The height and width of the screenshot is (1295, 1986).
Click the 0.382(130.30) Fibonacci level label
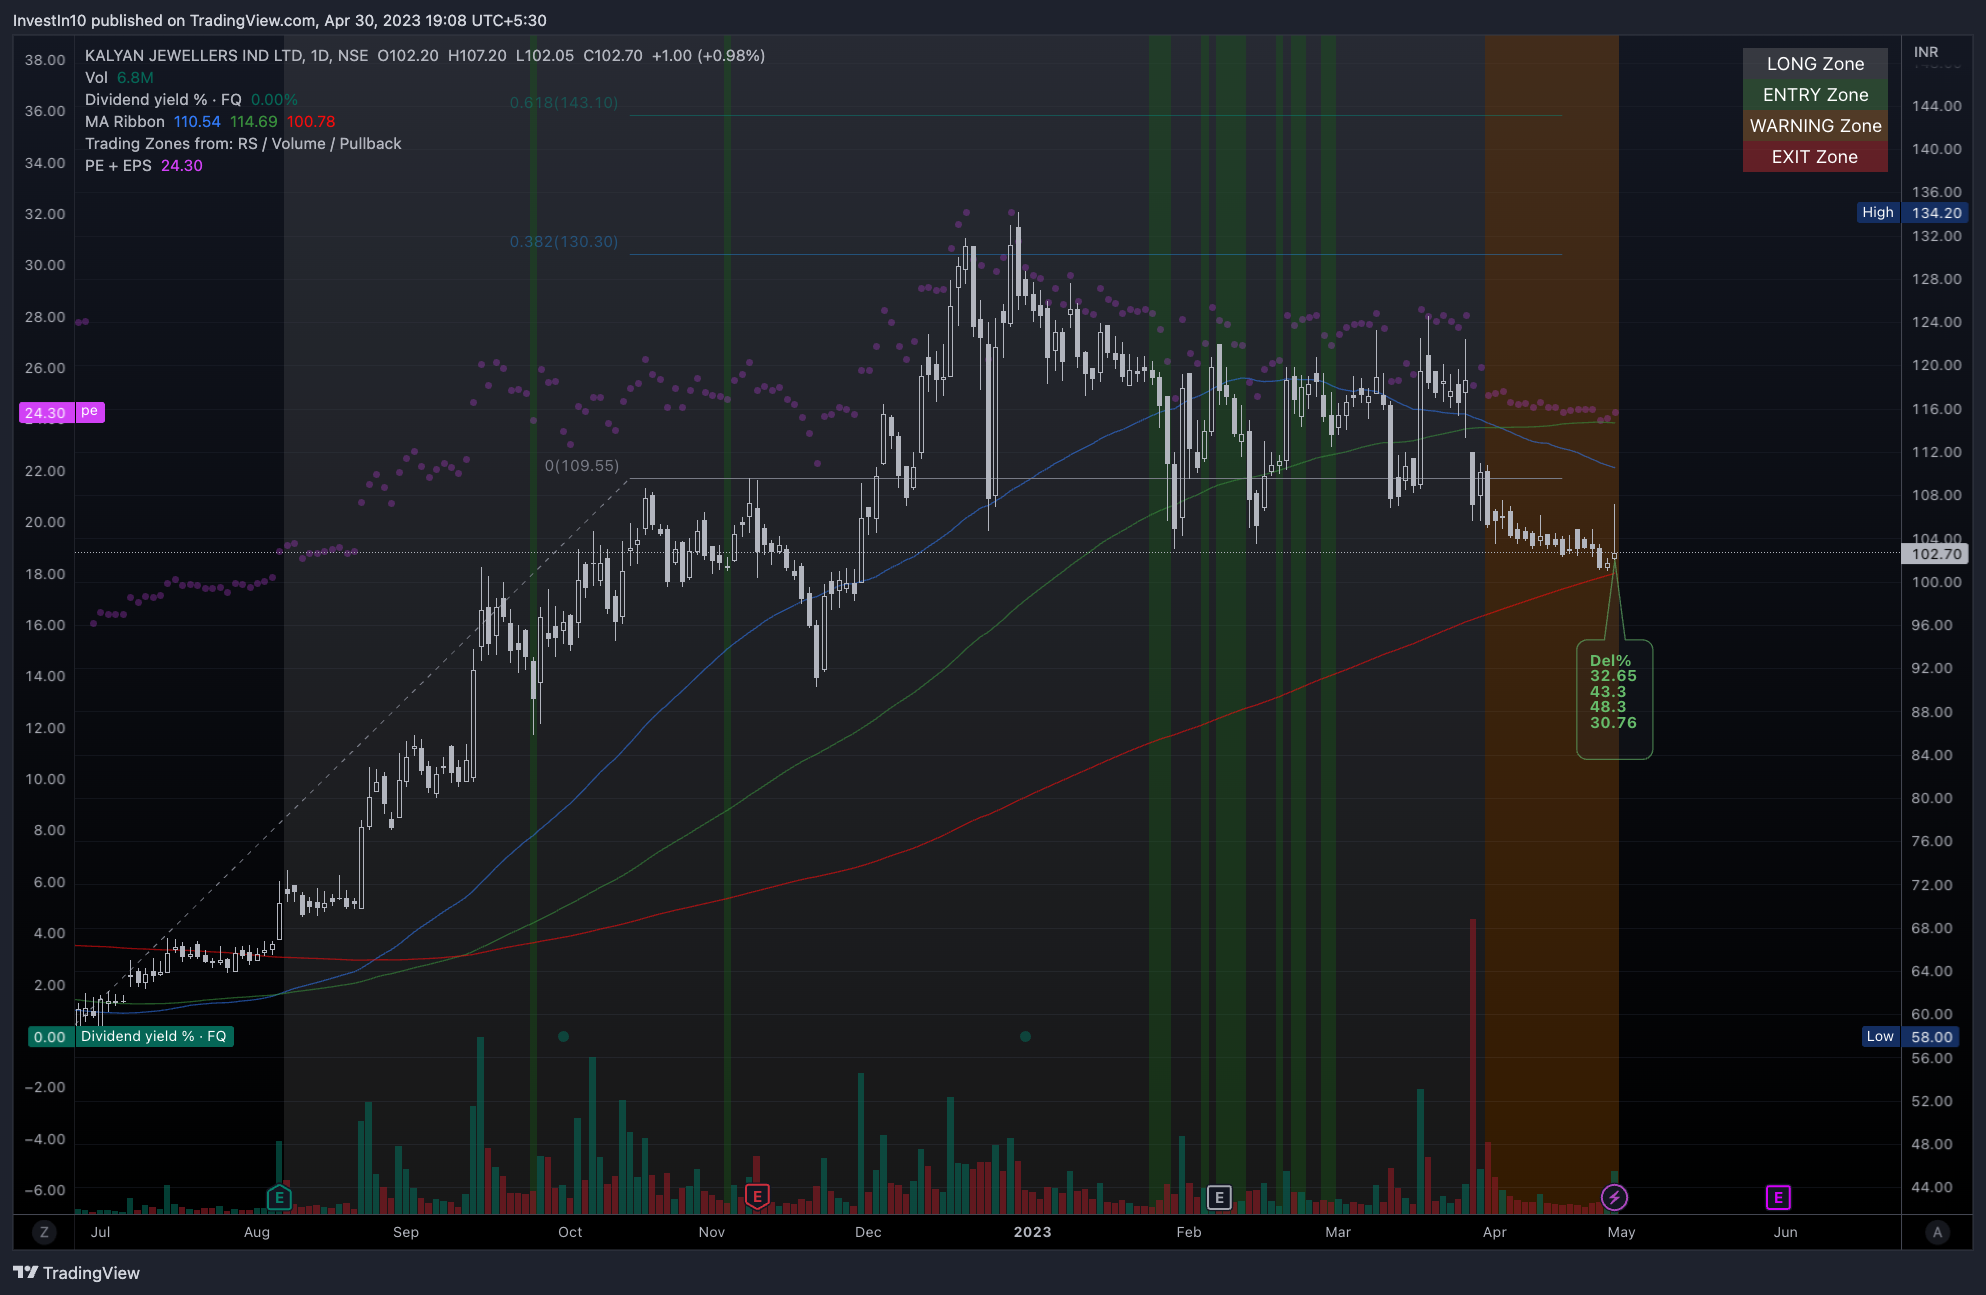pos(564,242)
